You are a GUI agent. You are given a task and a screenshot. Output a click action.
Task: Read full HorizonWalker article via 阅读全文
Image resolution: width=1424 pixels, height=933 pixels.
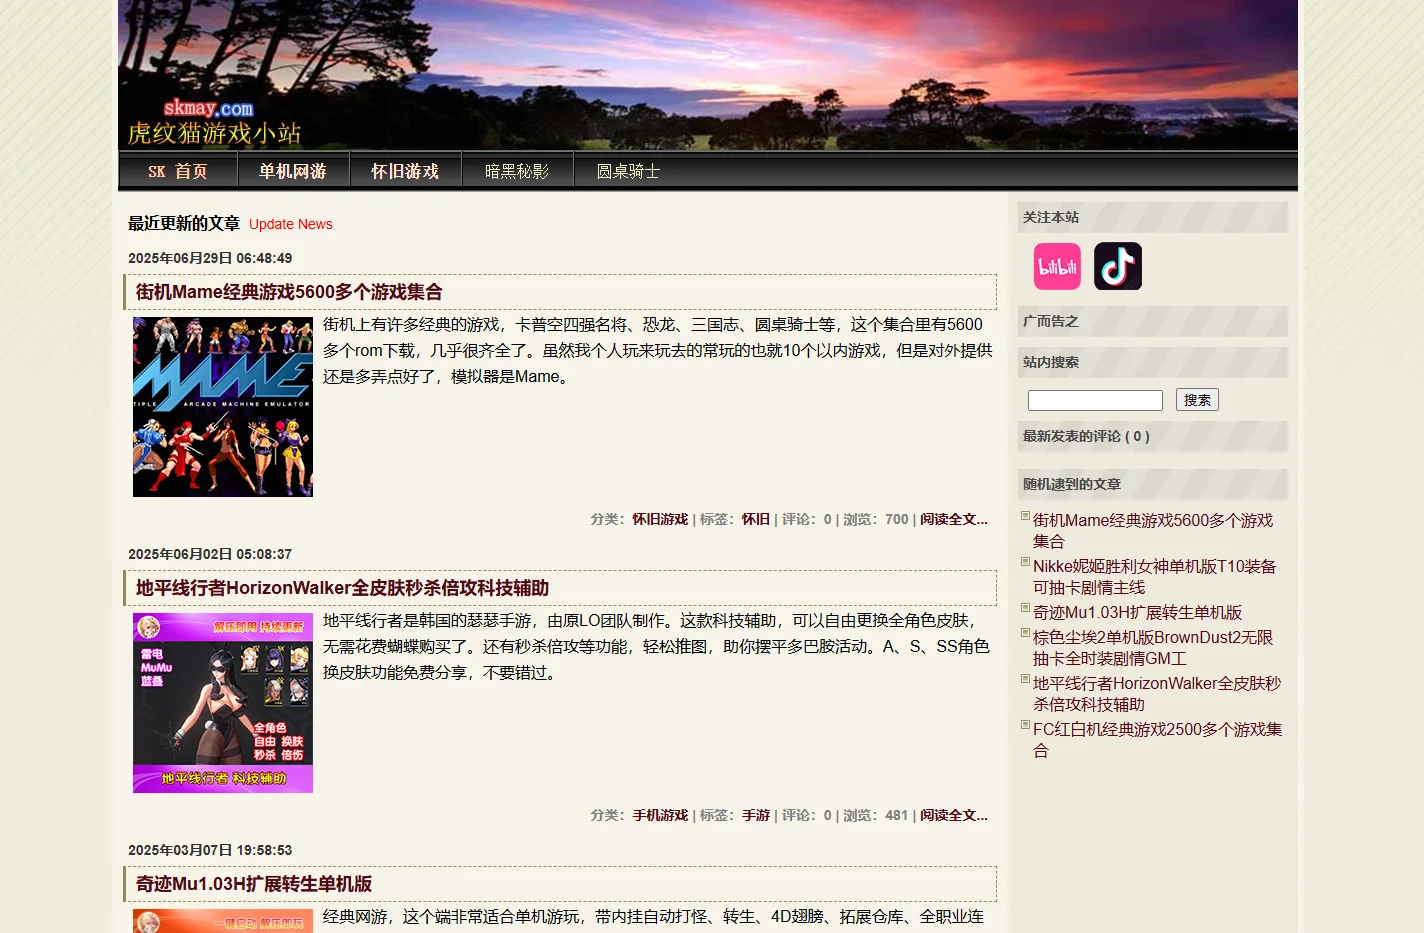[x=954, y=816]
